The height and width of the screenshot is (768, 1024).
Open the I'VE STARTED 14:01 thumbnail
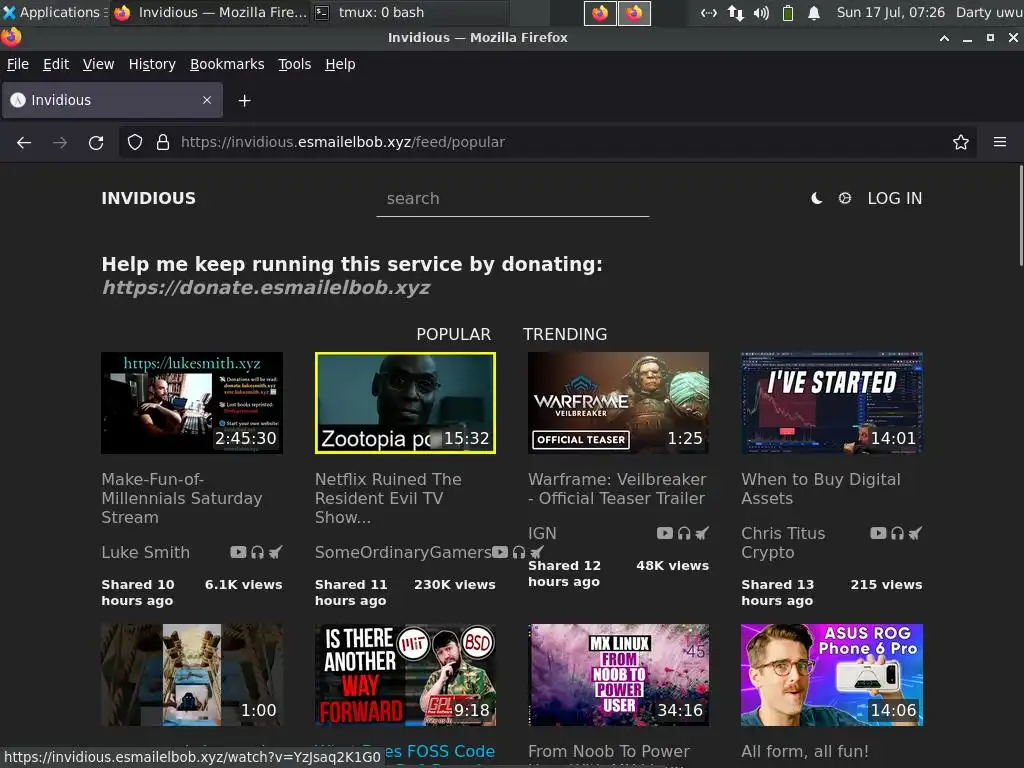pos(832,403)
